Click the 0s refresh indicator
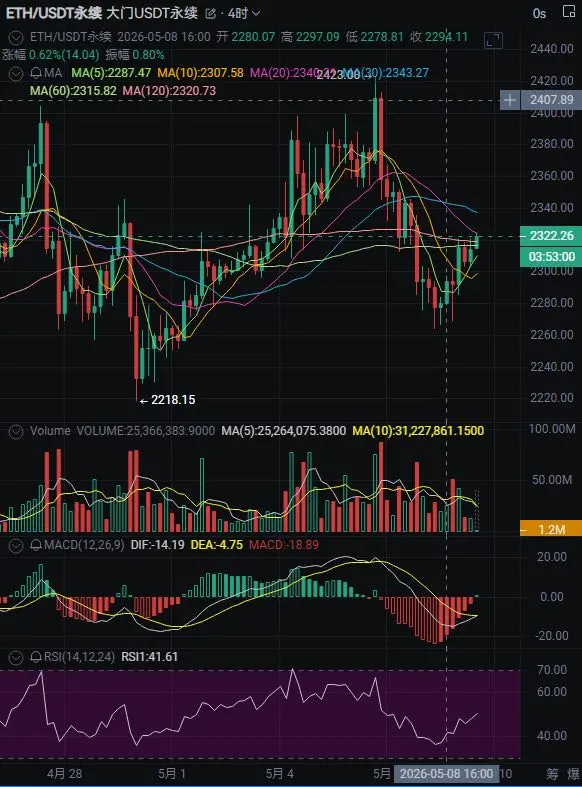 point(539,14)
